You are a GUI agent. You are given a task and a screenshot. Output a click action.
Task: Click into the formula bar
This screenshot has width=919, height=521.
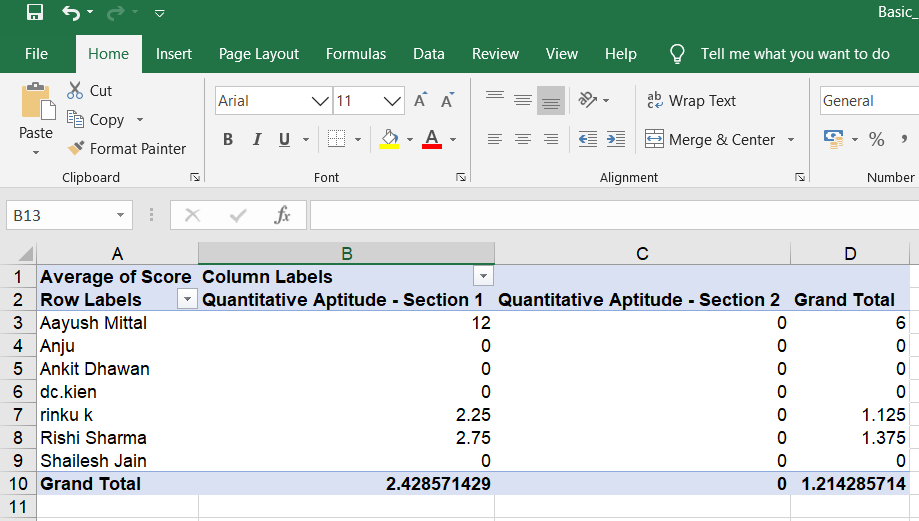point(614,216)
